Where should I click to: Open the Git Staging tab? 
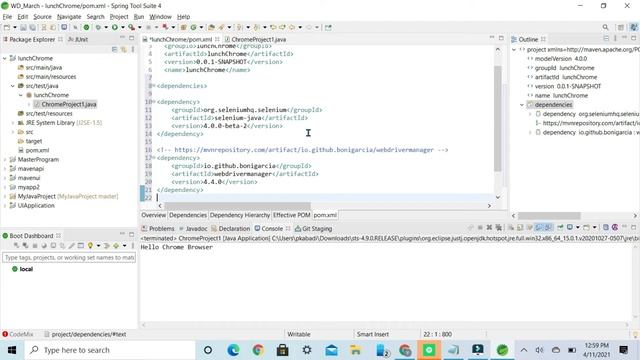tap(313, 229)
